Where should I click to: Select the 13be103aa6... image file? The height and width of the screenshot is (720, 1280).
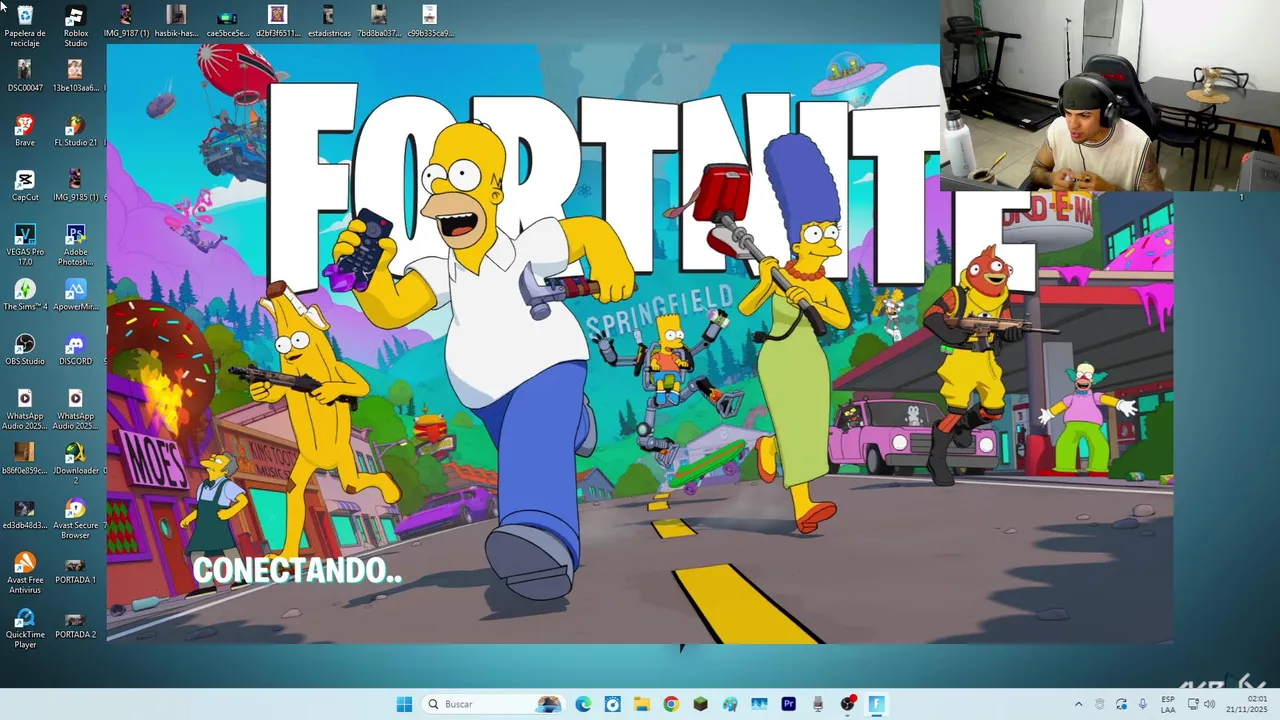click(x=75, y=76)
